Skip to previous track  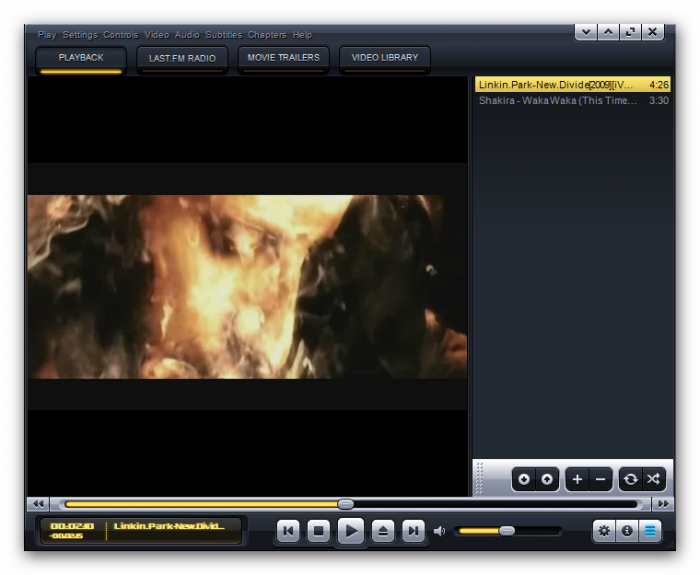288,531
